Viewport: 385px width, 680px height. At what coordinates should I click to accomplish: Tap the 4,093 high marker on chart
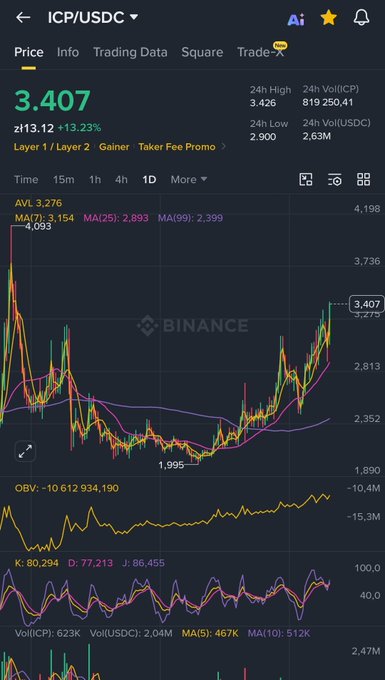point(38,226)
